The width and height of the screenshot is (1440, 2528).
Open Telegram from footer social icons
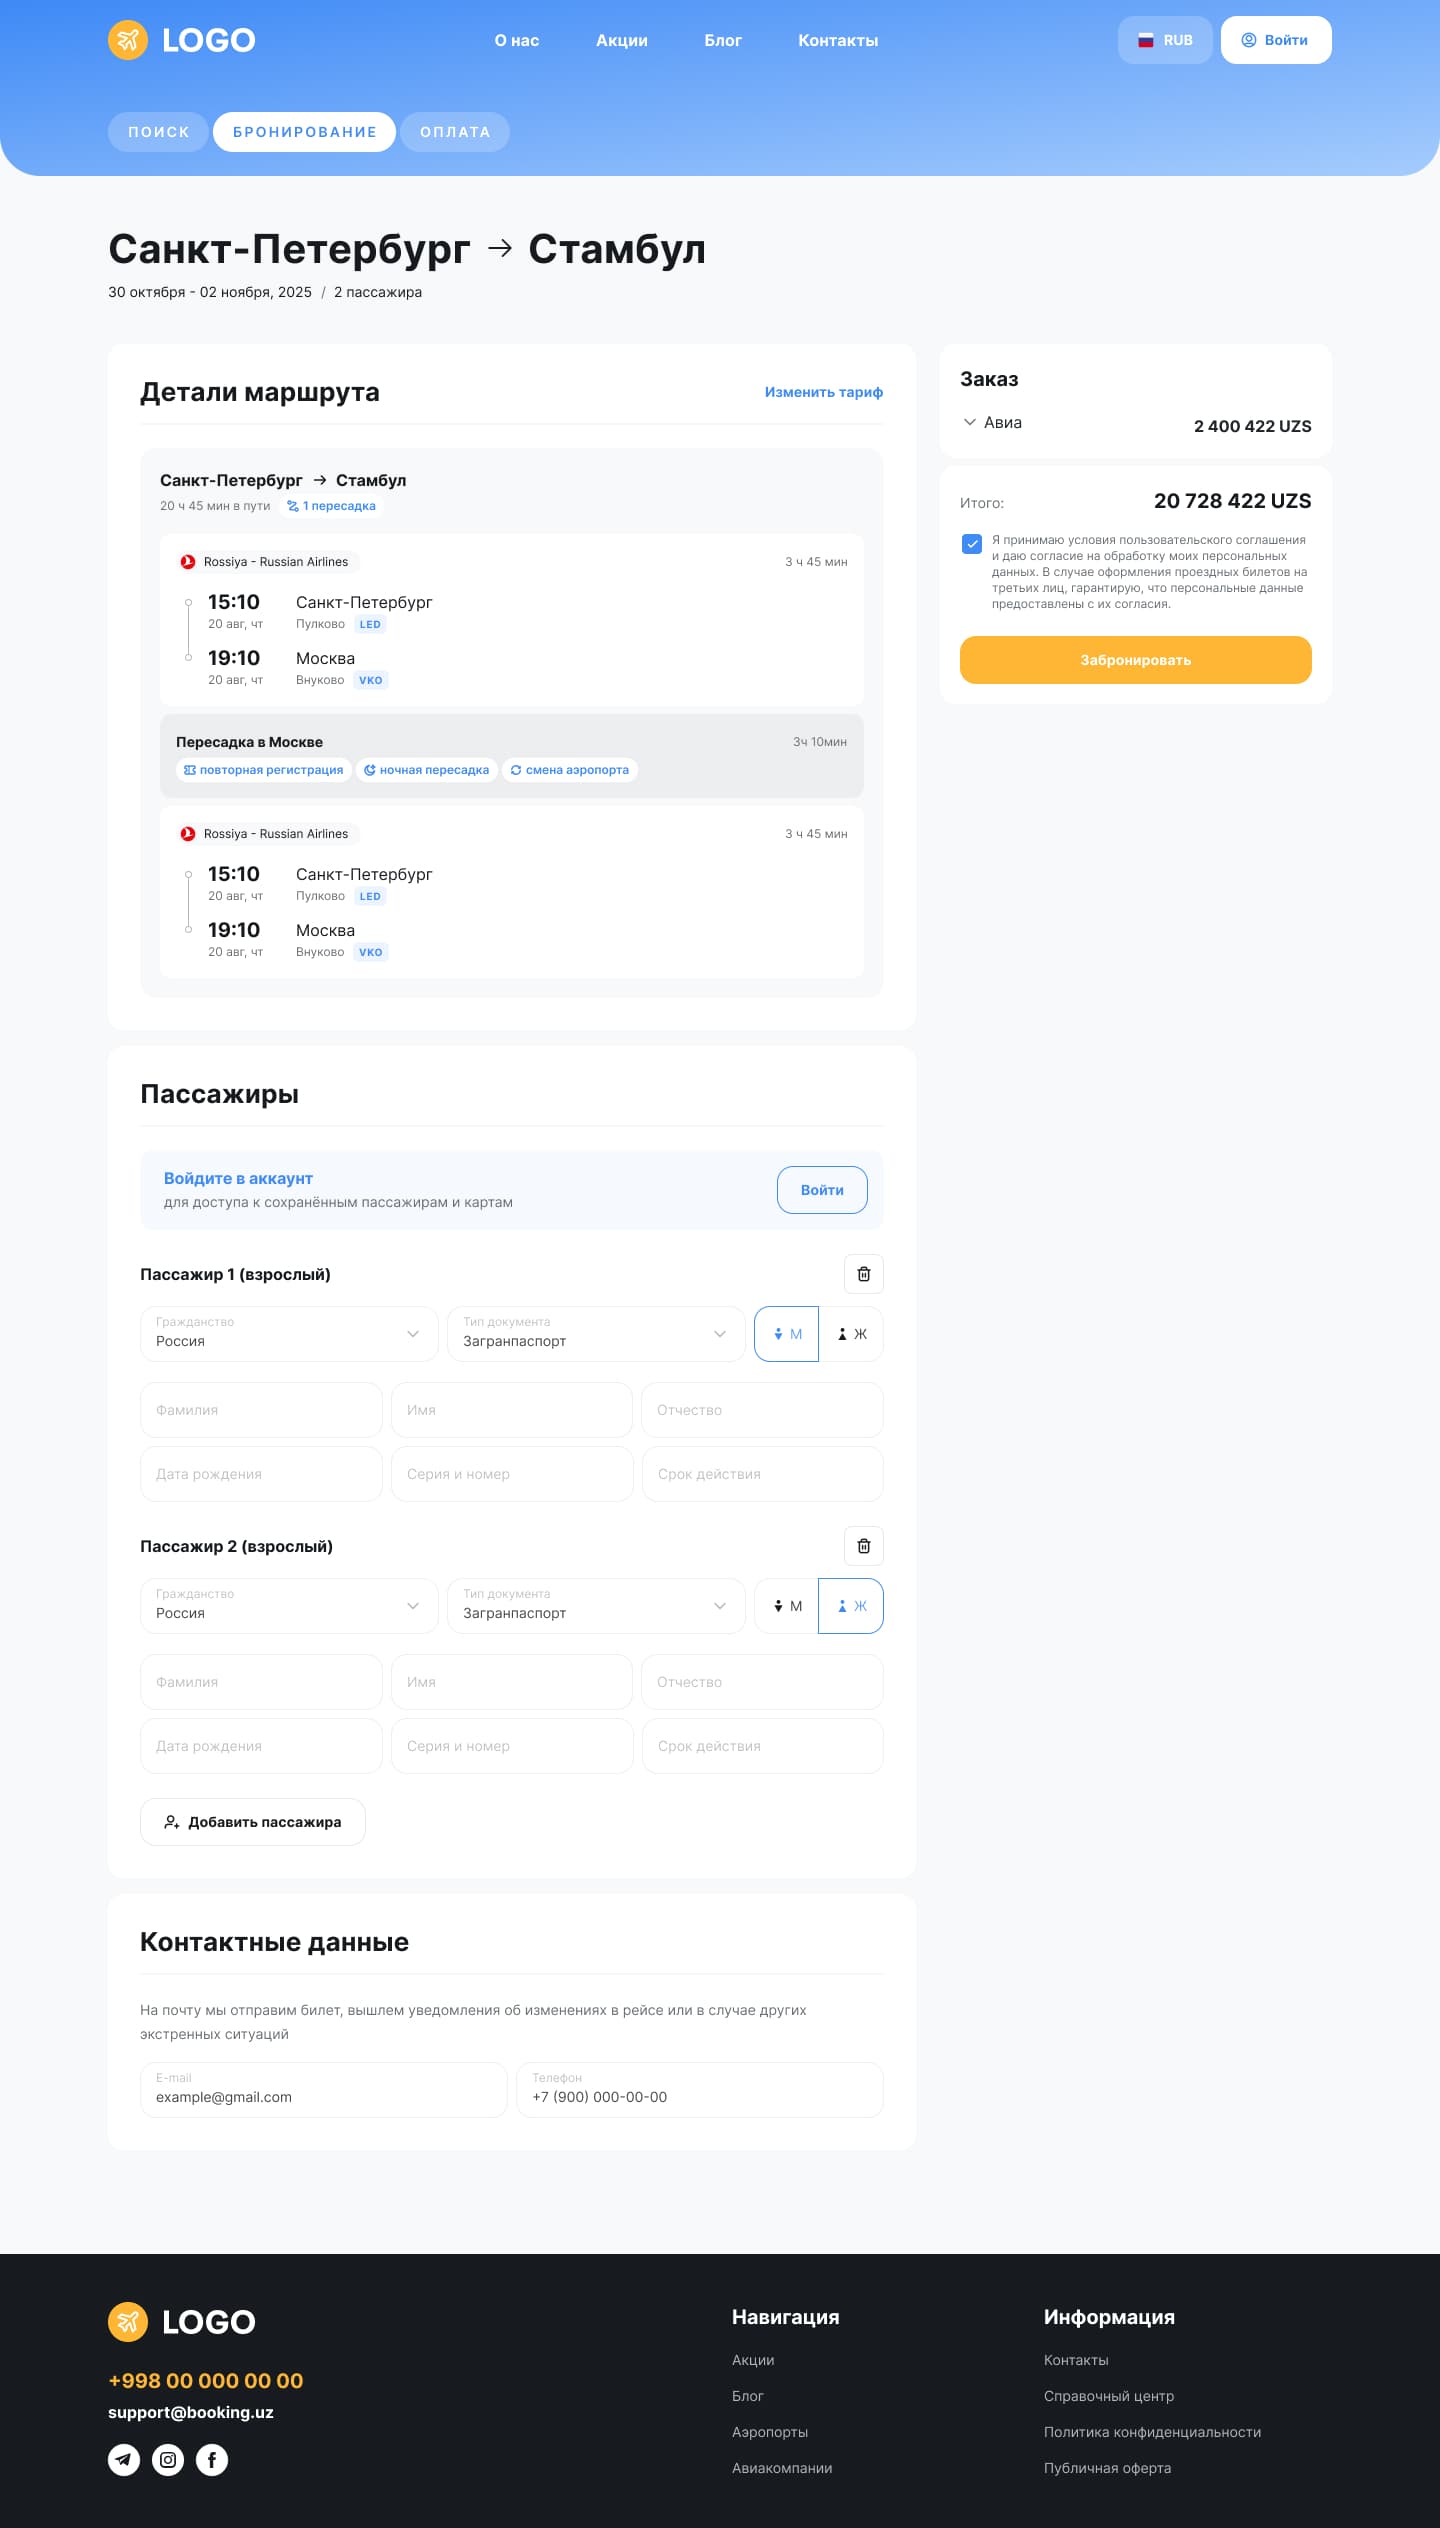click(x=124, y=2460)
